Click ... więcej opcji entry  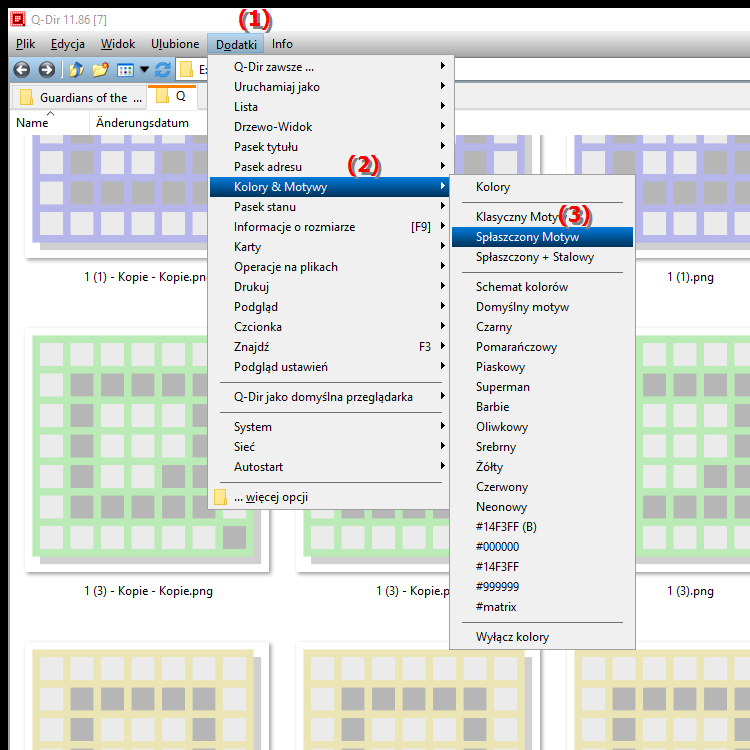point(329,497)
